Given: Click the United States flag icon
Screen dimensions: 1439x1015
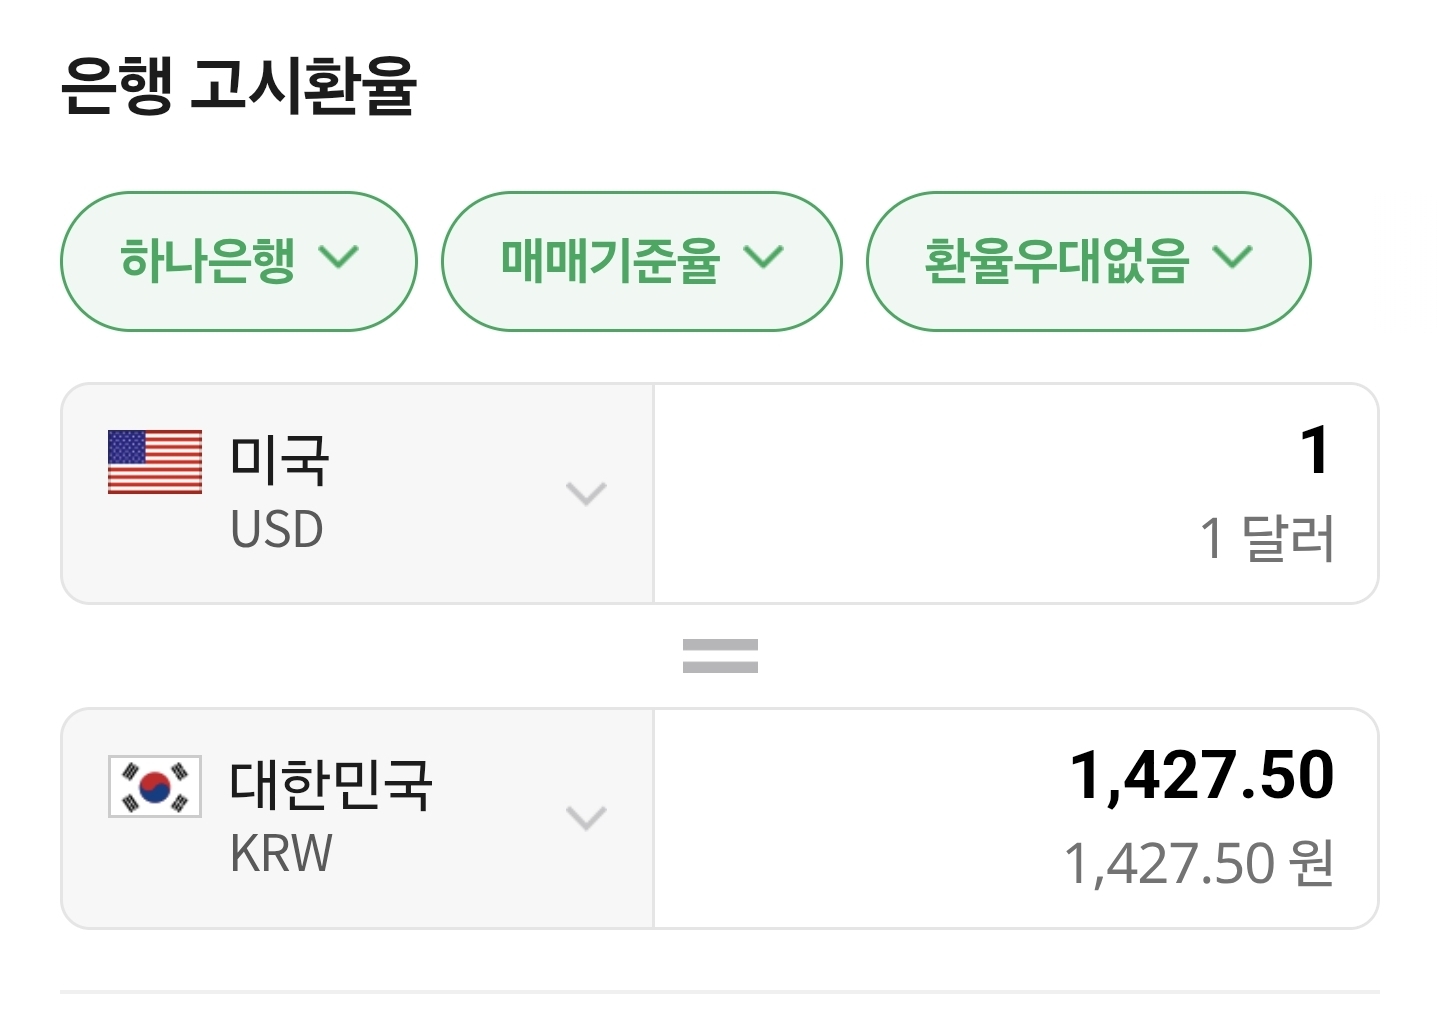Looking at the screenshot, I should (155, 462).
